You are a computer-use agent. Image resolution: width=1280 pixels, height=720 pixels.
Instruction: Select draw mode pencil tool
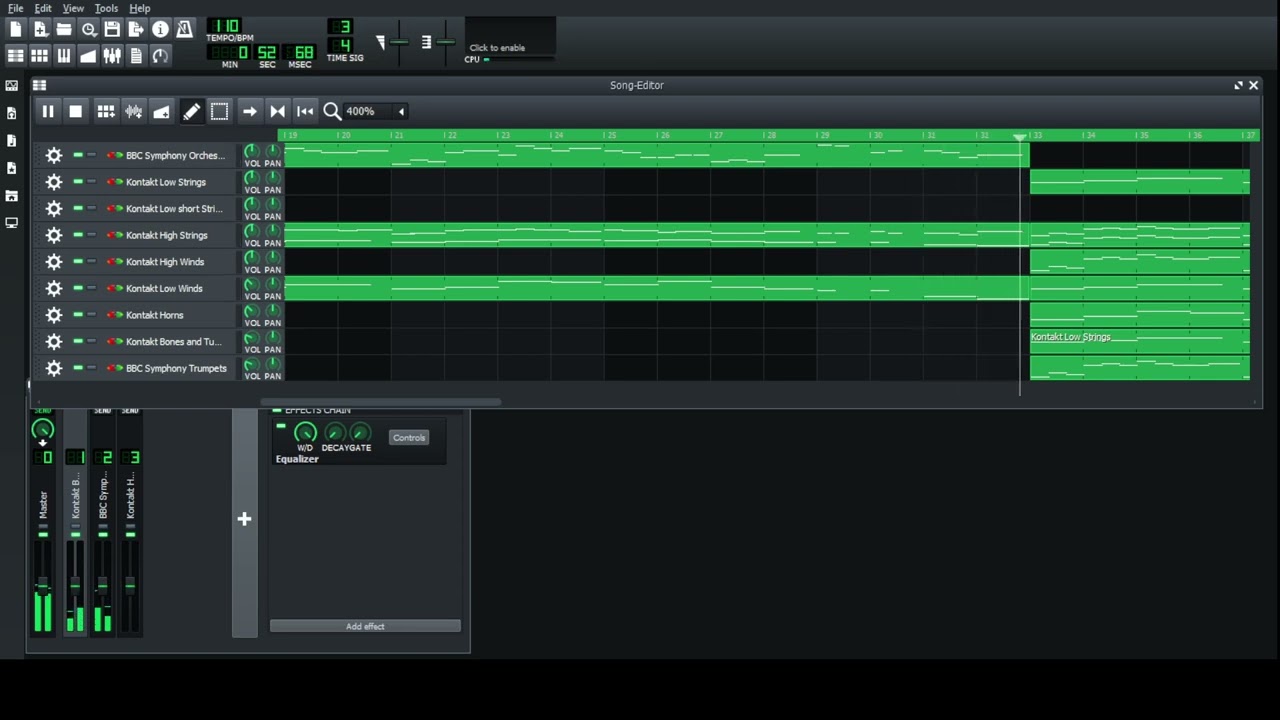tap(191, 111)
